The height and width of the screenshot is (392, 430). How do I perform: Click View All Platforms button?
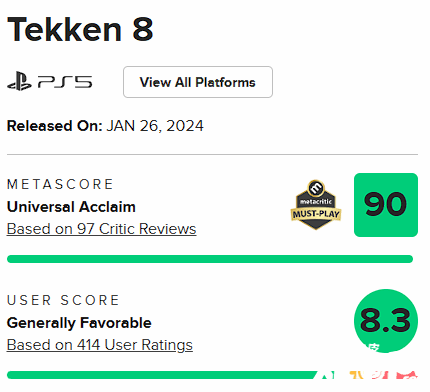[198, 82]
